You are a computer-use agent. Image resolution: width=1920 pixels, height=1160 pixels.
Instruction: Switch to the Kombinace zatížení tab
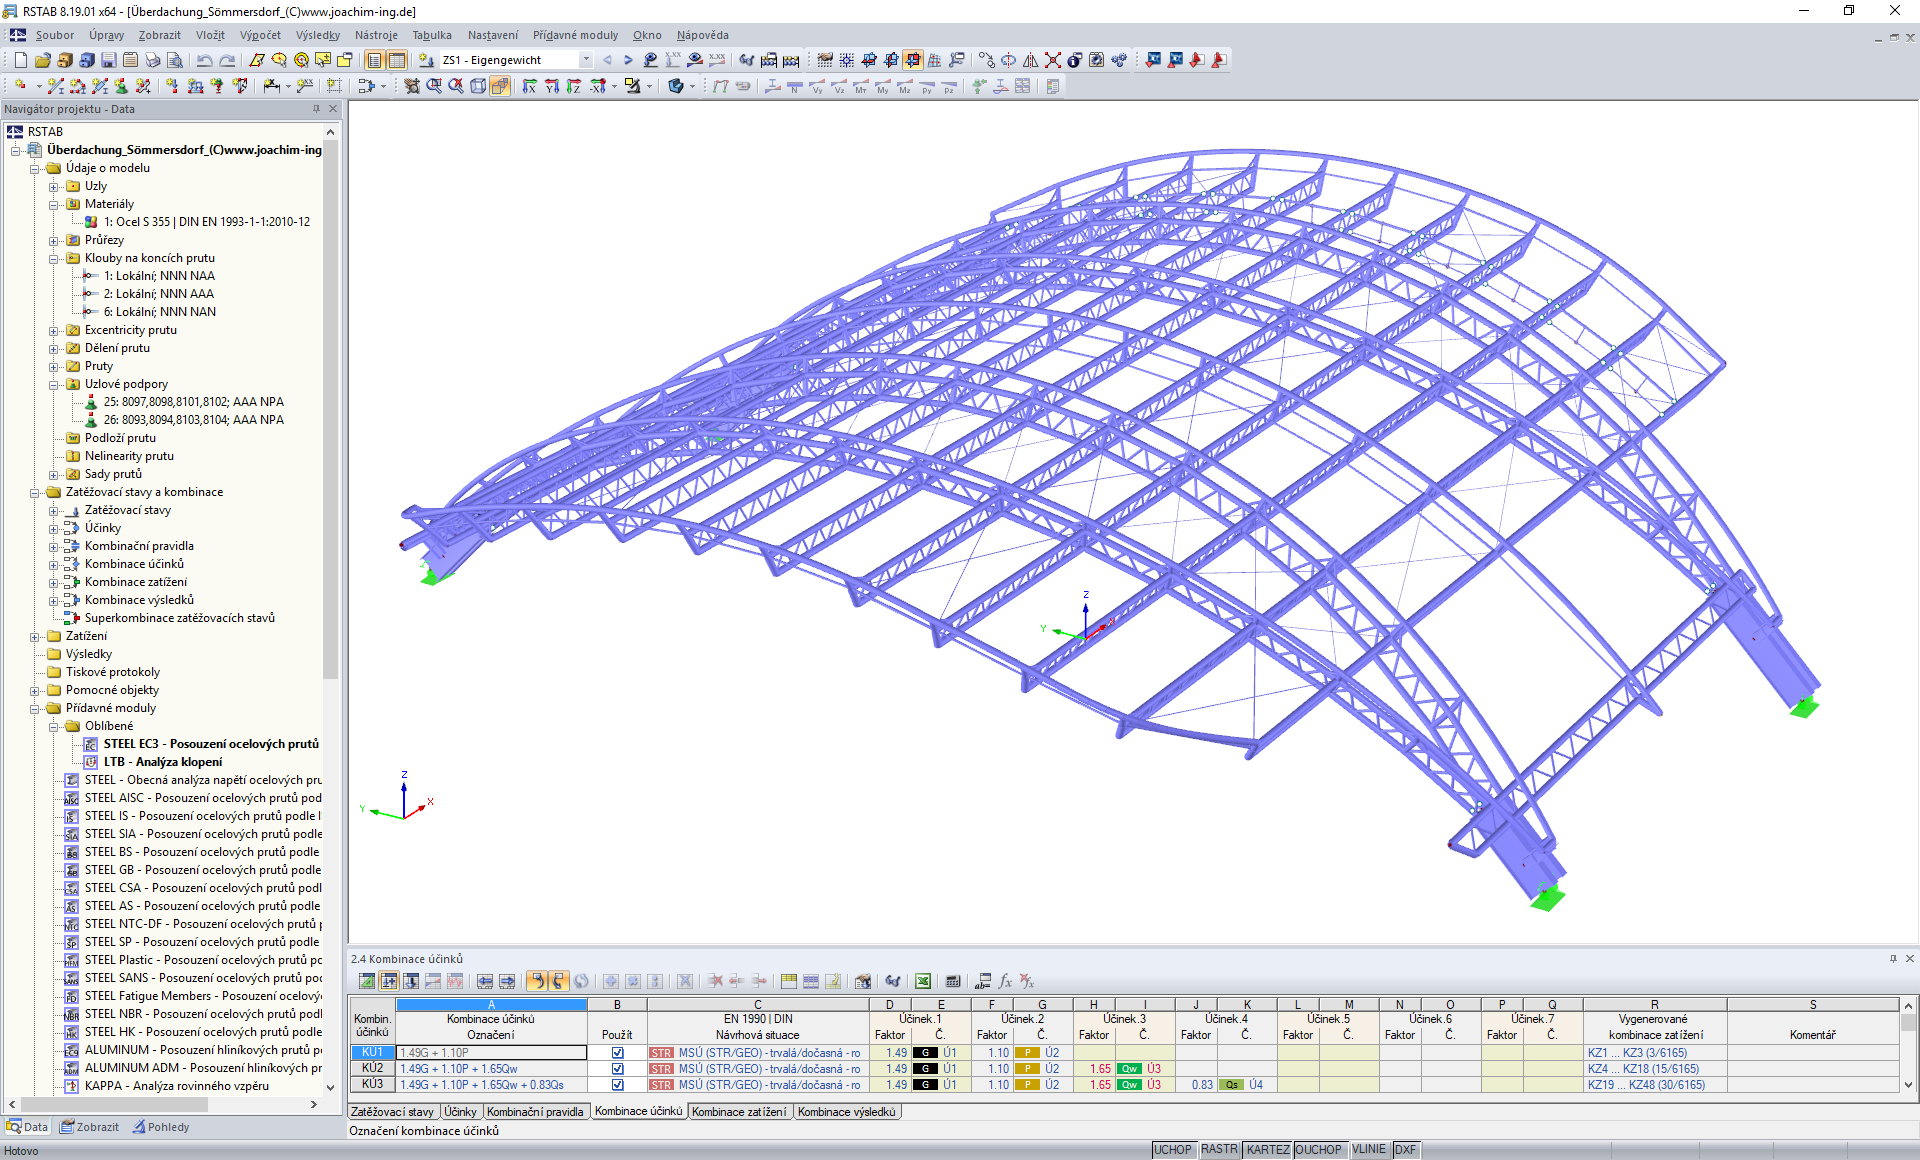pos(739,1111)
